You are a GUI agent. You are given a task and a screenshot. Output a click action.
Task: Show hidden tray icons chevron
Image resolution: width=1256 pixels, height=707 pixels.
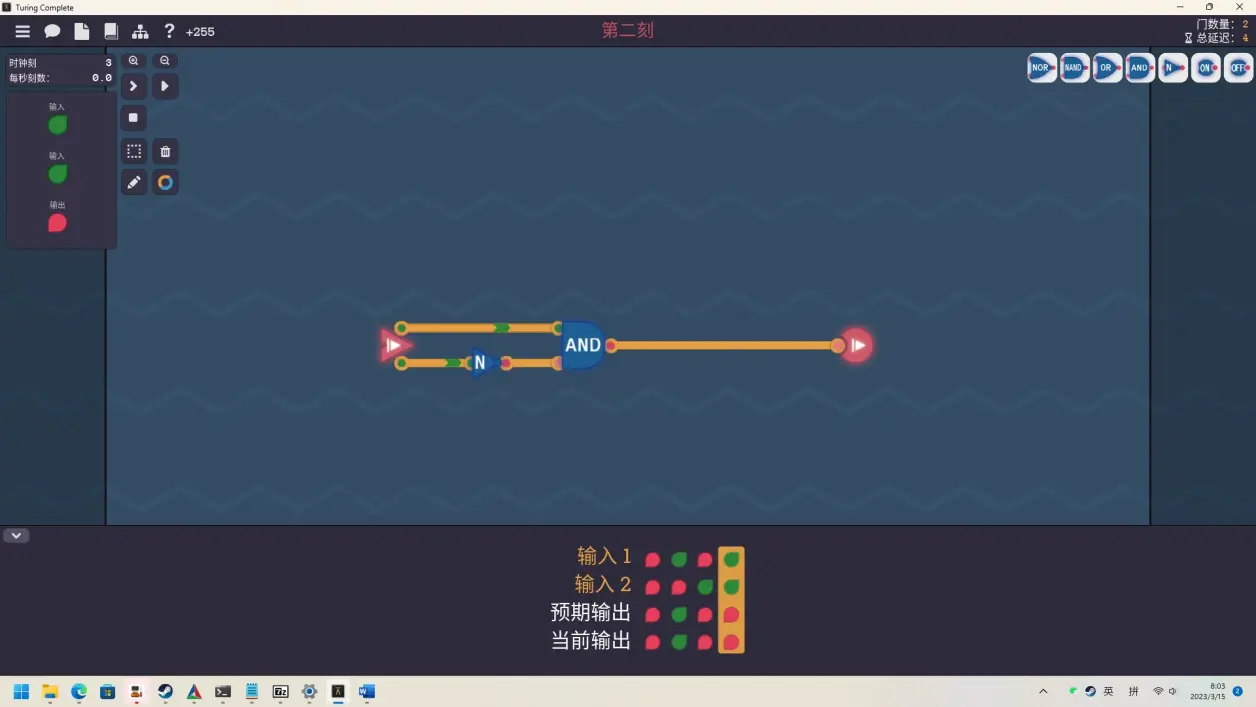[x=1043, y=691]
